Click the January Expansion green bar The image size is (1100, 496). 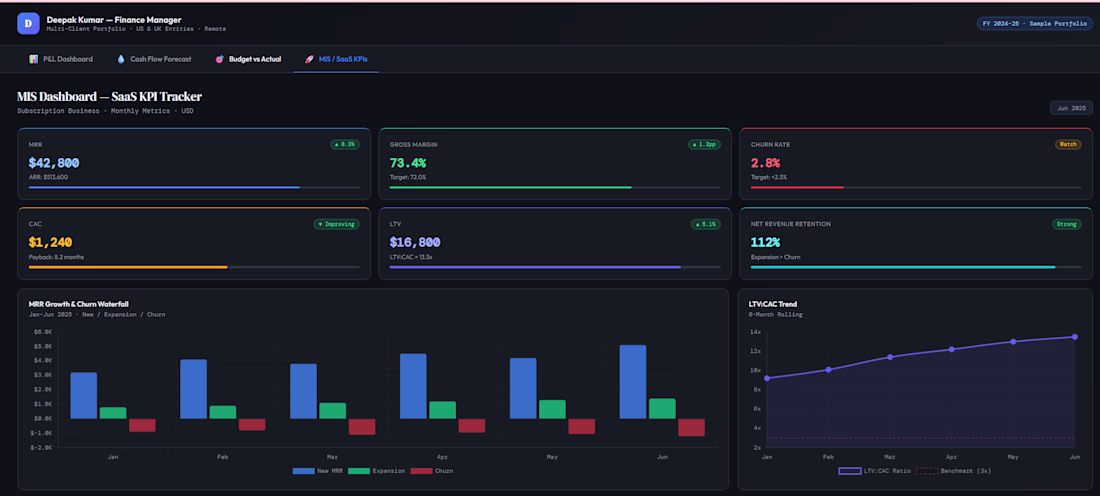(113, 413)
